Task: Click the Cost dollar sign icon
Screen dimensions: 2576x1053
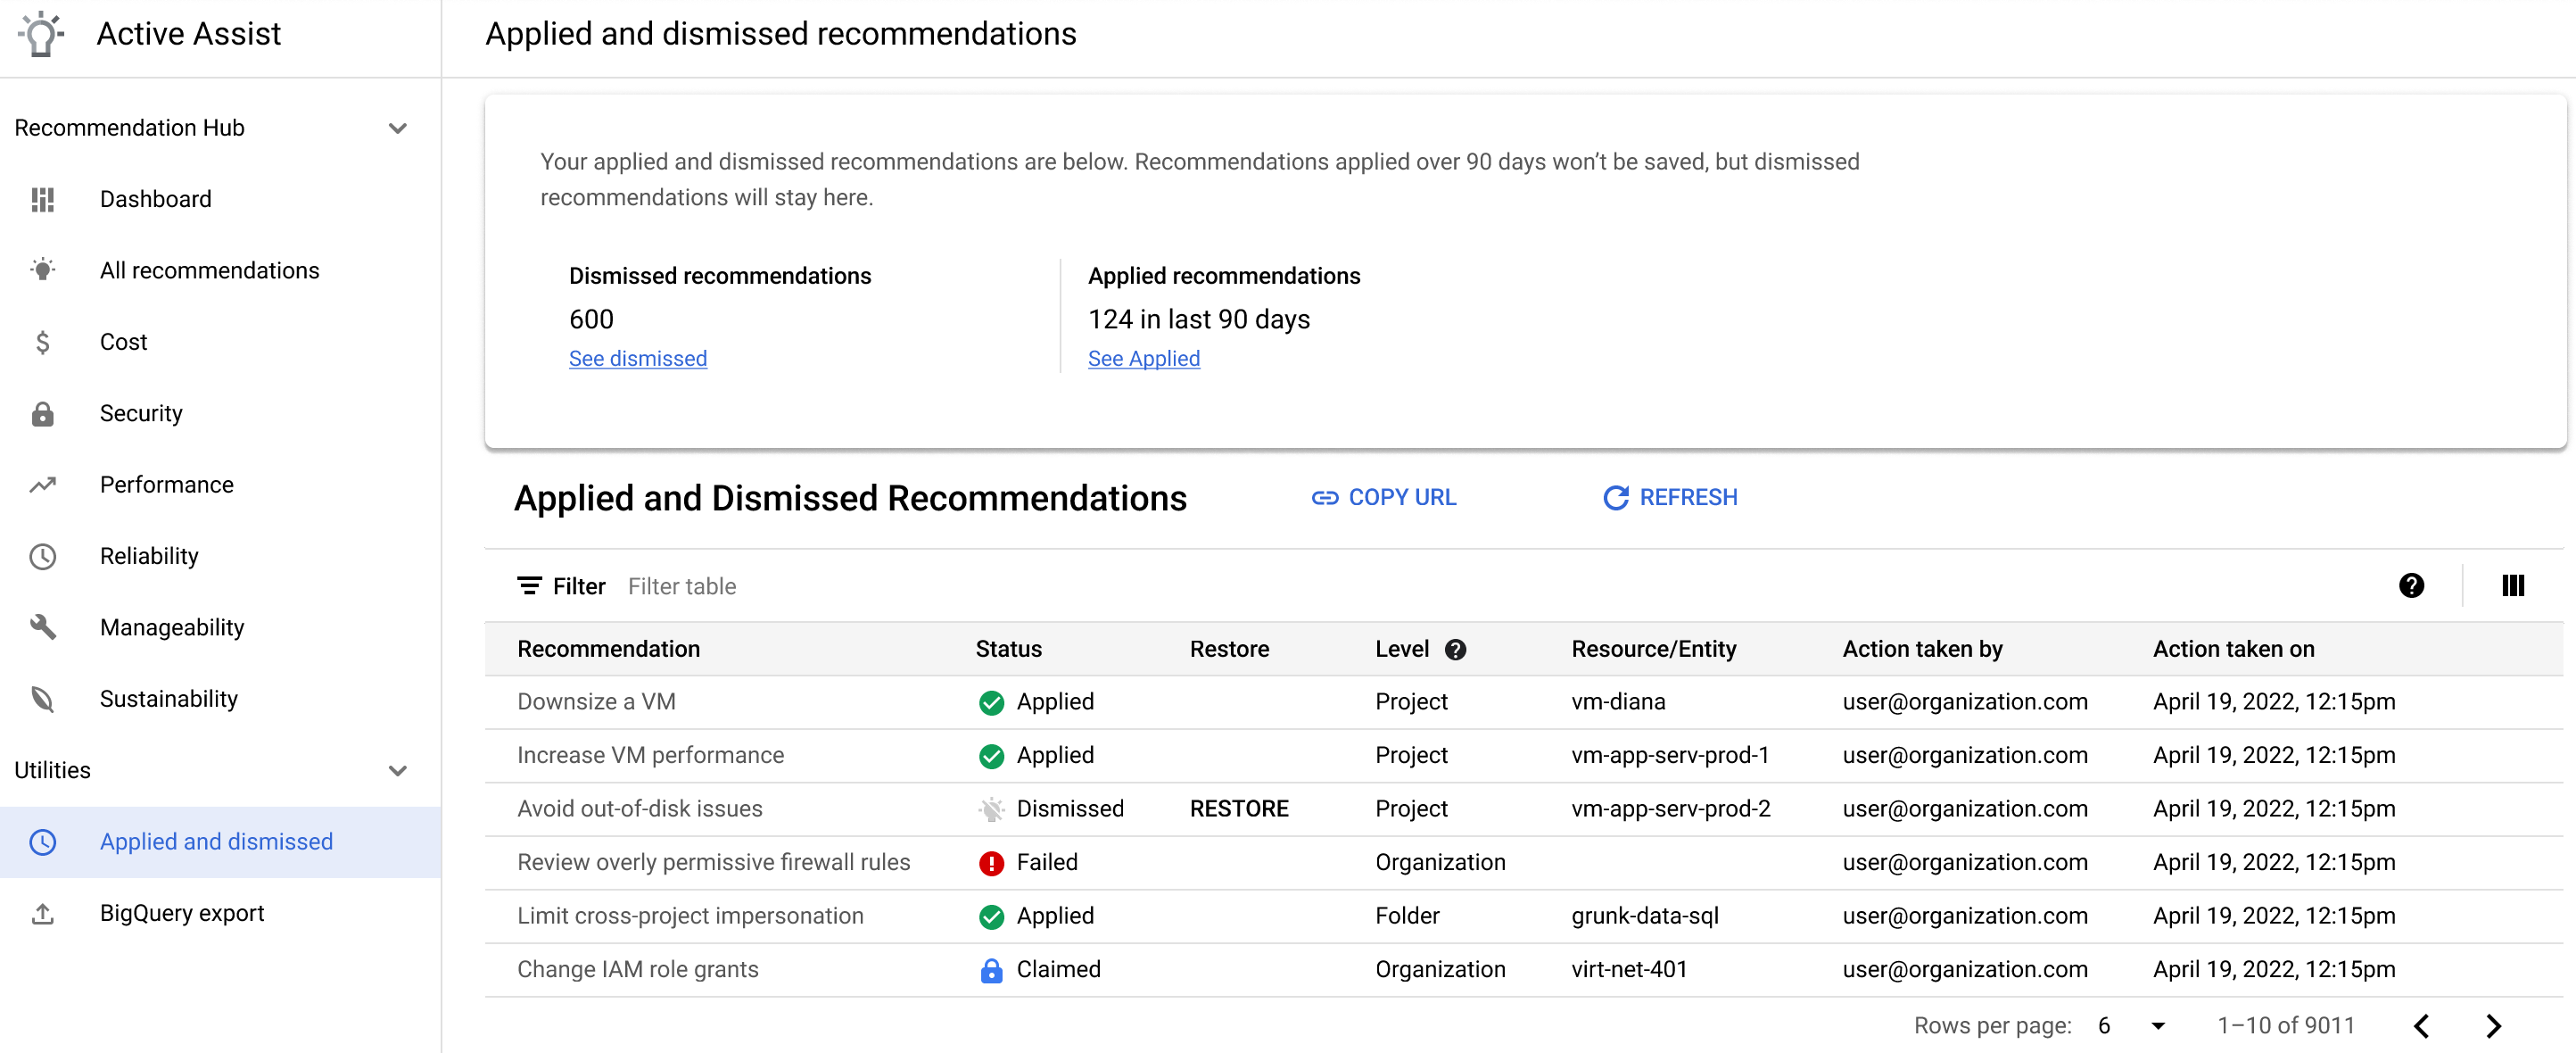Action: [x=45, y=342]
